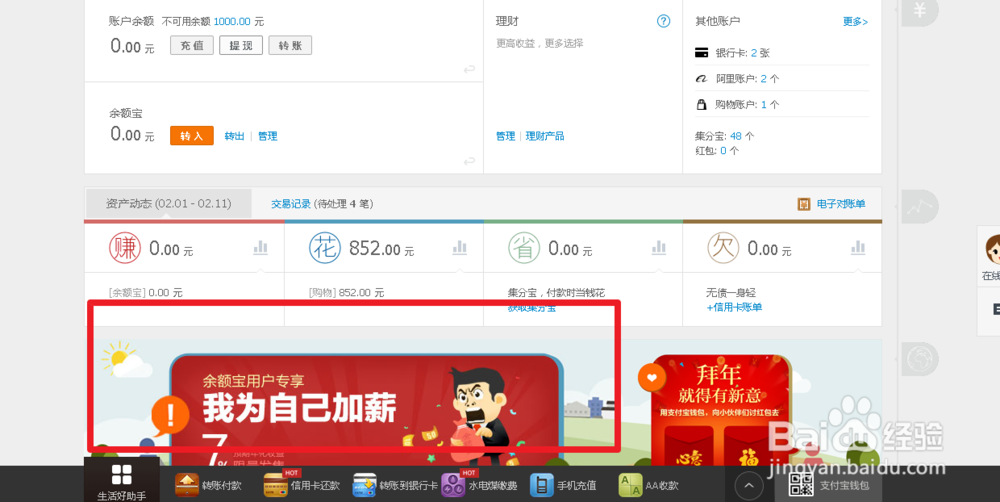Click the 集分宝 count 48

736,136
